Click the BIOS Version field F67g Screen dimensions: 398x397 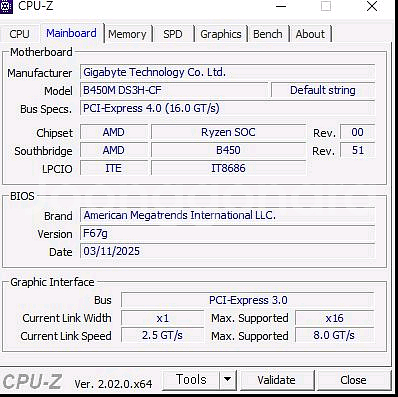click(227, 233)
